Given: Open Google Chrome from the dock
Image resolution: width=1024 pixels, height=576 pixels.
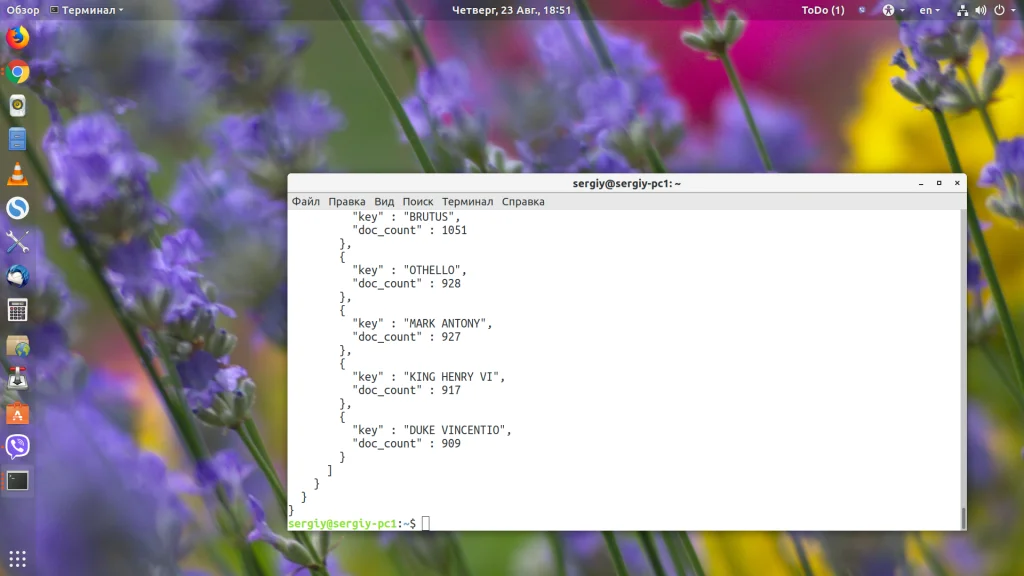Looking at the screenshot, I should click(x=17, y=72).
